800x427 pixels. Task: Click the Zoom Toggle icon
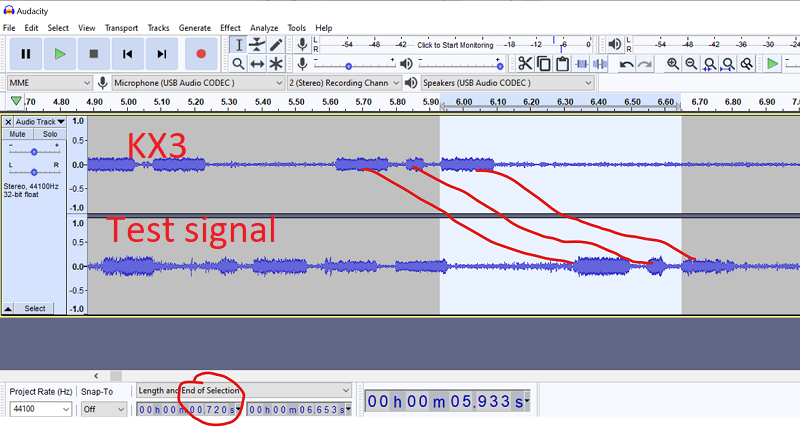(x=747, y=64)
